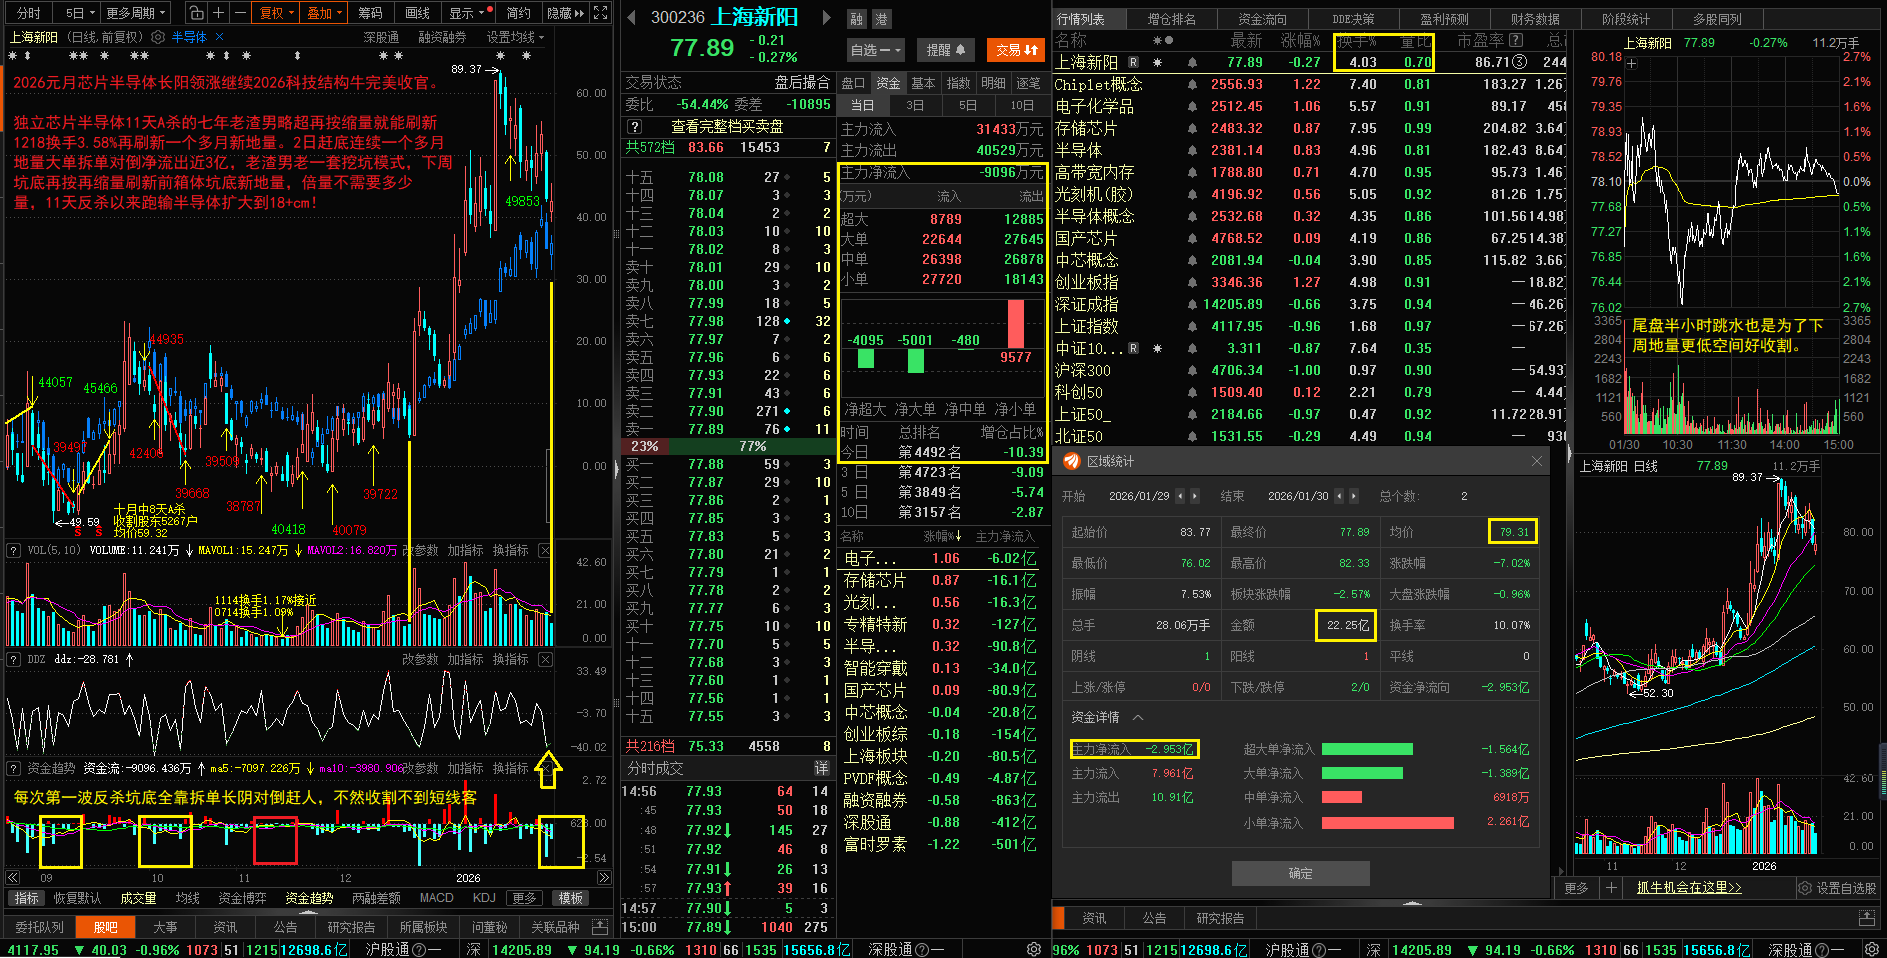Toggle the MACD indicator
Screen dimensions: 1887x958
(436, 898)
